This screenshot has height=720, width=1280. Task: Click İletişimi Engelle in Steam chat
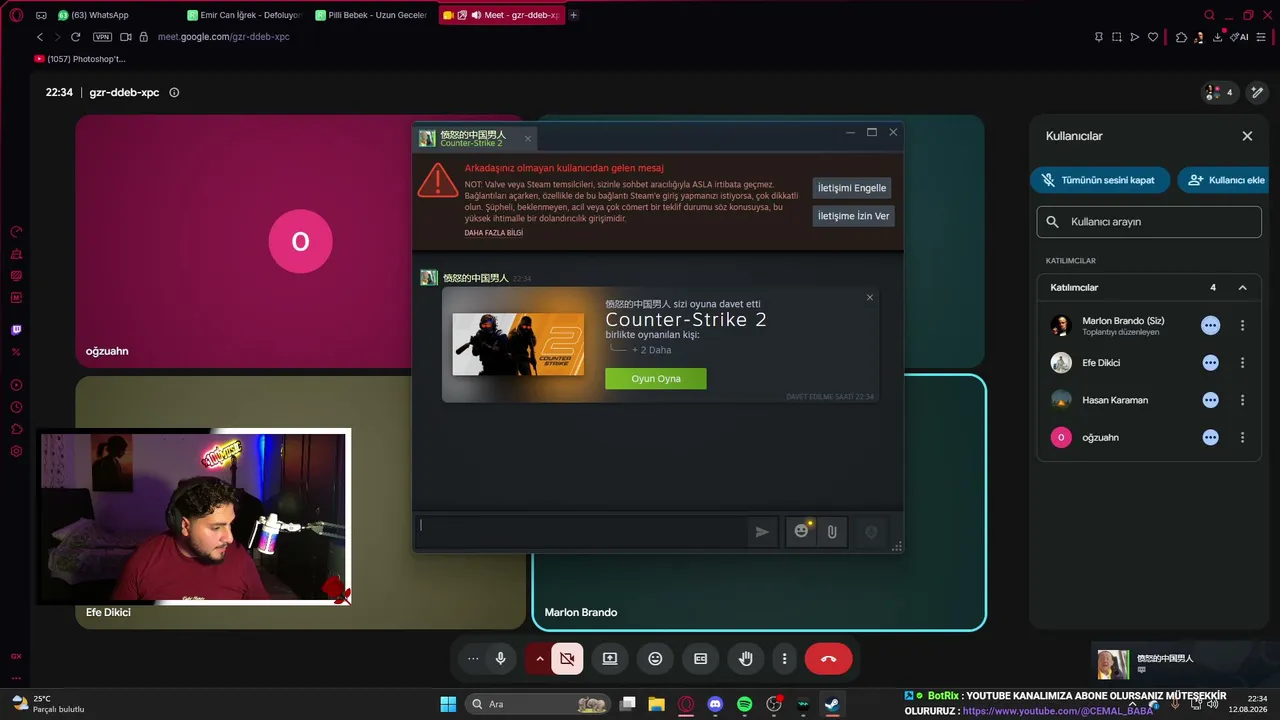[x=852, y=188]
